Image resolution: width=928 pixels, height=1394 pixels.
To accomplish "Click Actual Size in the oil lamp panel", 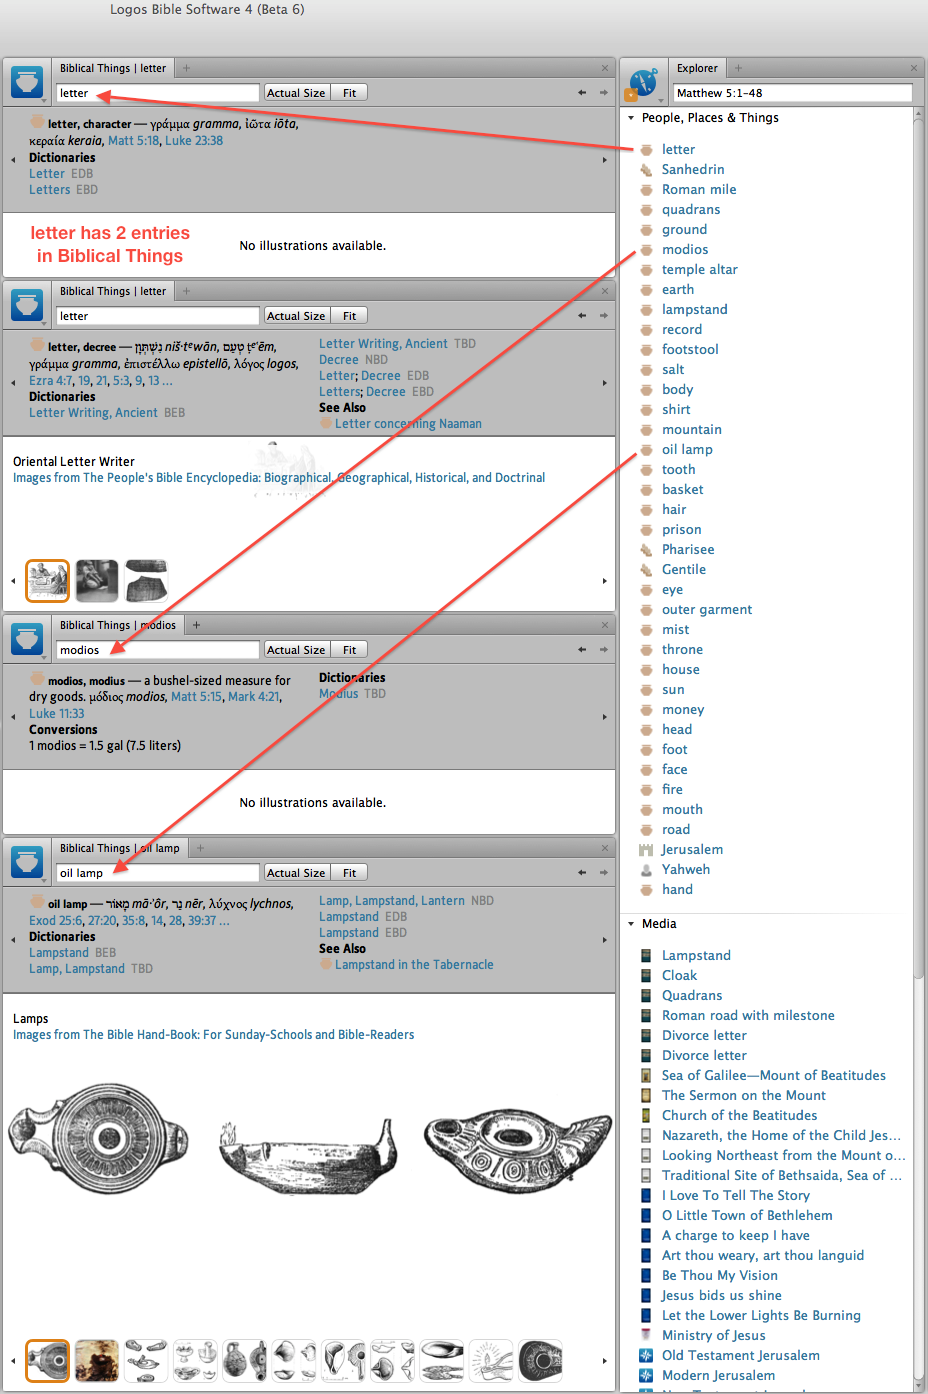I will (x=296, y=873).
